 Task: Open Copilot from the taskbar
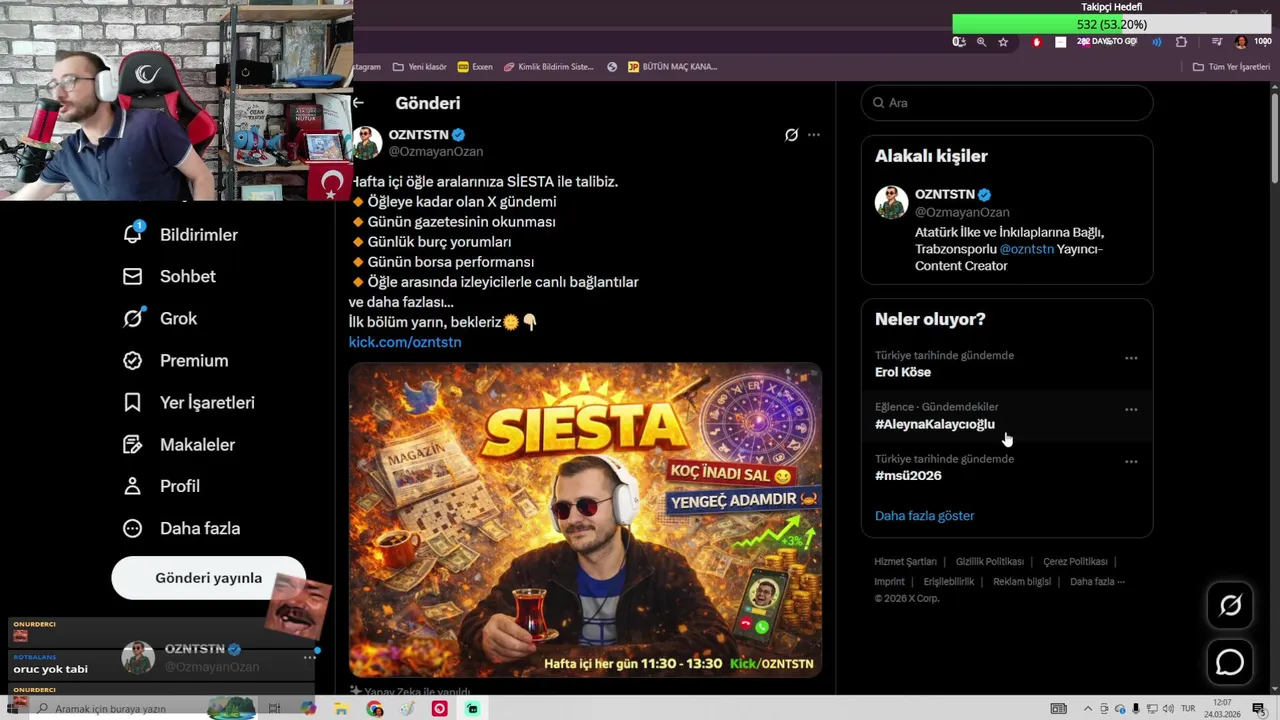(307, 709)
